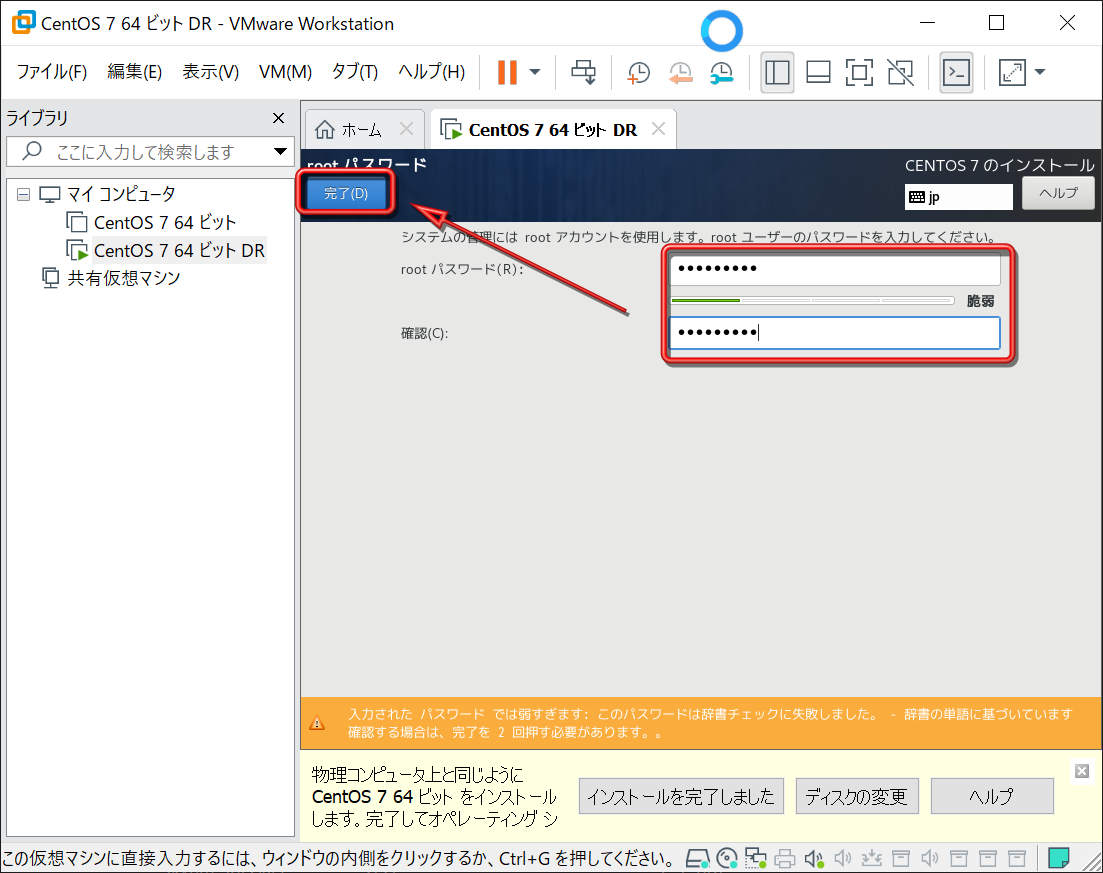The image size is (1103, 873).
Task: Click the stretch guest display icon
Action: [x=1012, y=72]
